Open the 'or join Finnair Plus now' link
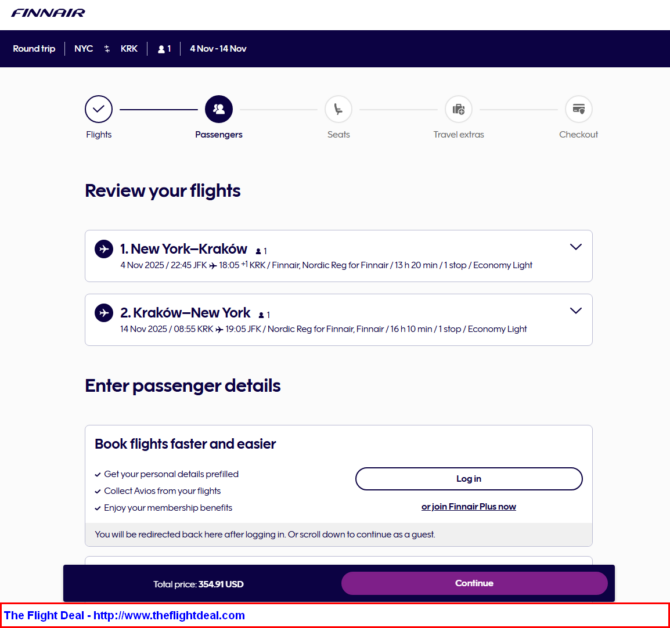The image size is (670, 628). tap(469, 507)
